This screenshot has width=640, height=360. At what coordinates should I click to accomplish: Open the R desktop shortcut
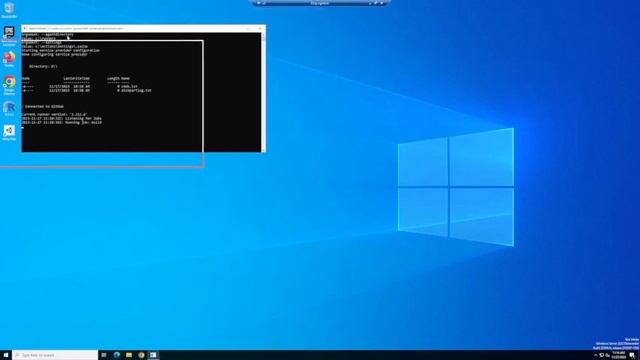[9, 109]
